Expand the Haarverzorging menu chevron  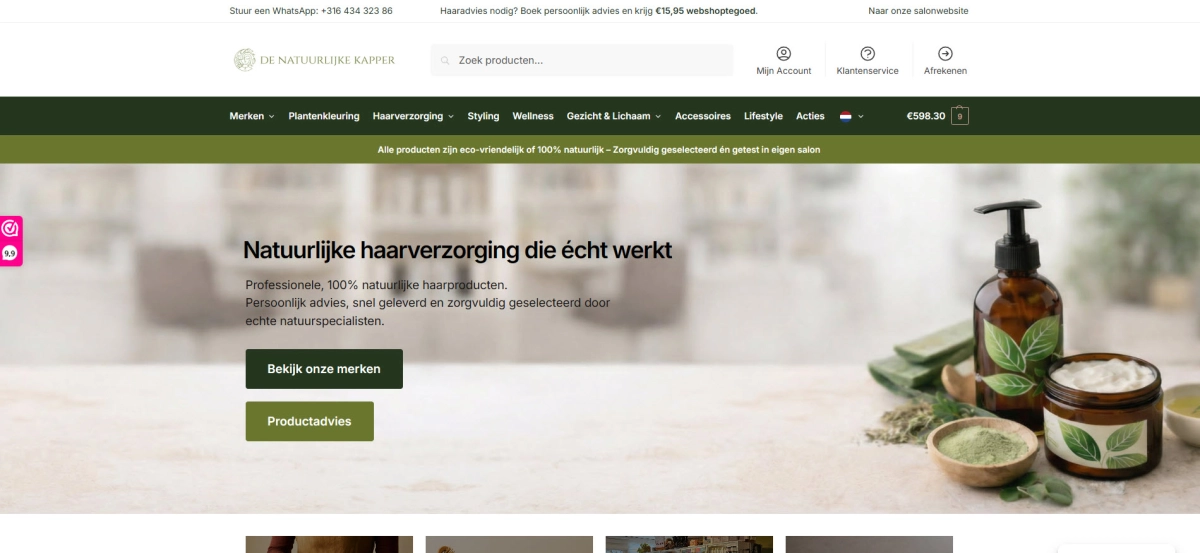coord(451,117)
